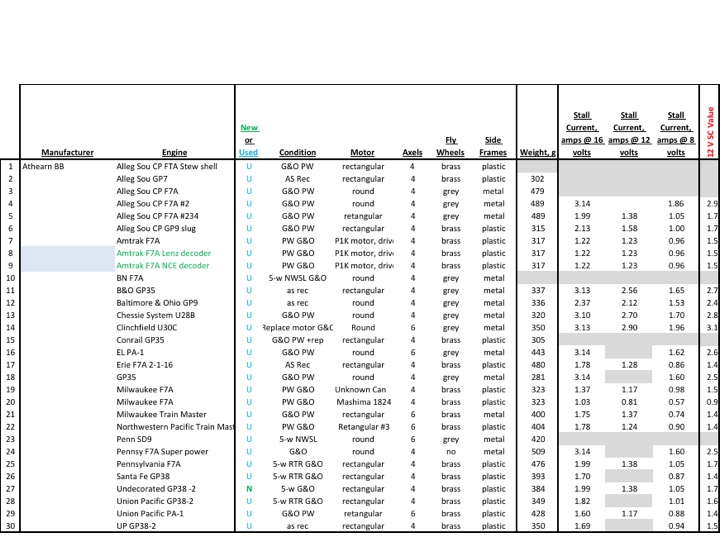
Task: Select the Condition column header
Action: click(298, 152)
